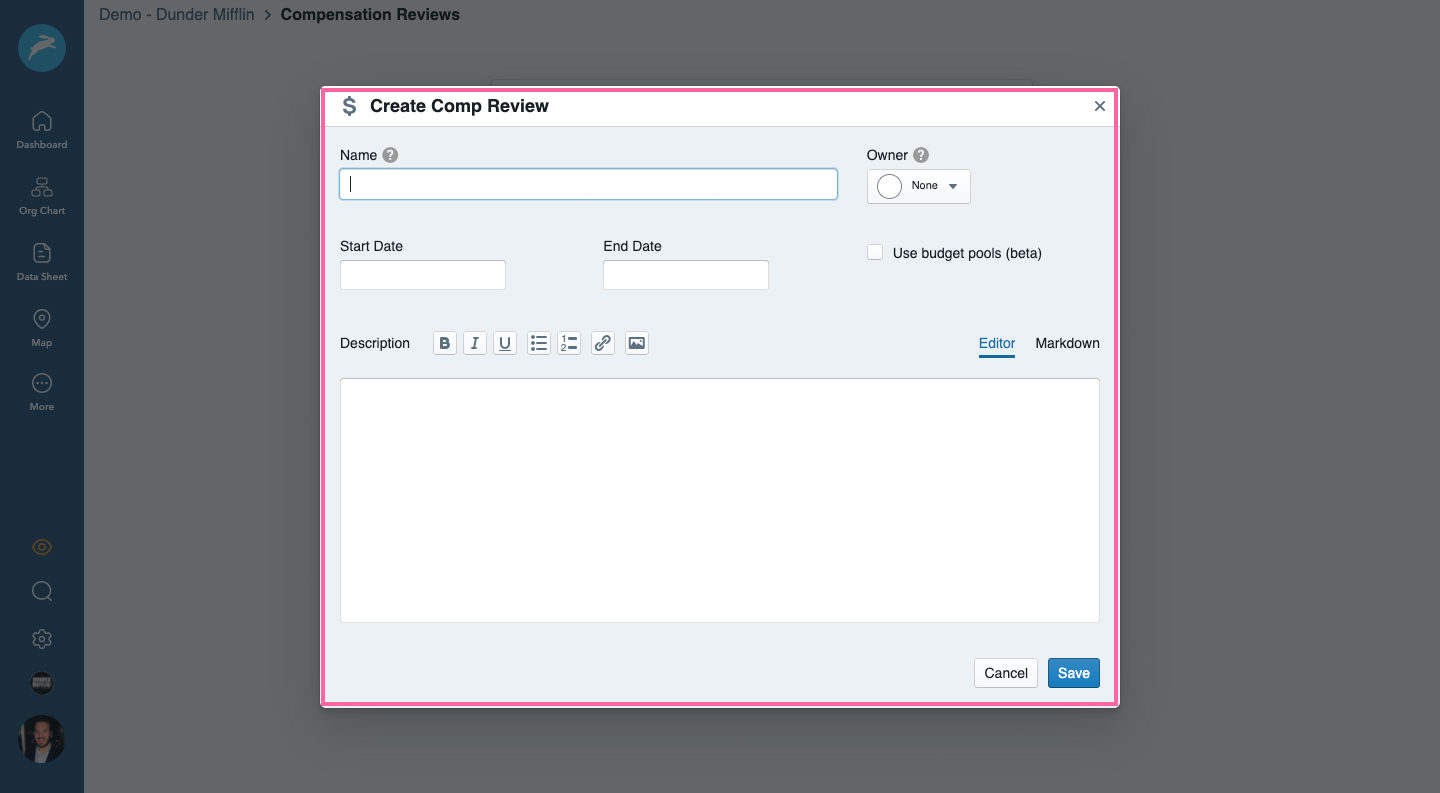Switch to the Editor tab
This screenshot has width=1440, height=793.
pyautogui.click(x=997, y=343)
